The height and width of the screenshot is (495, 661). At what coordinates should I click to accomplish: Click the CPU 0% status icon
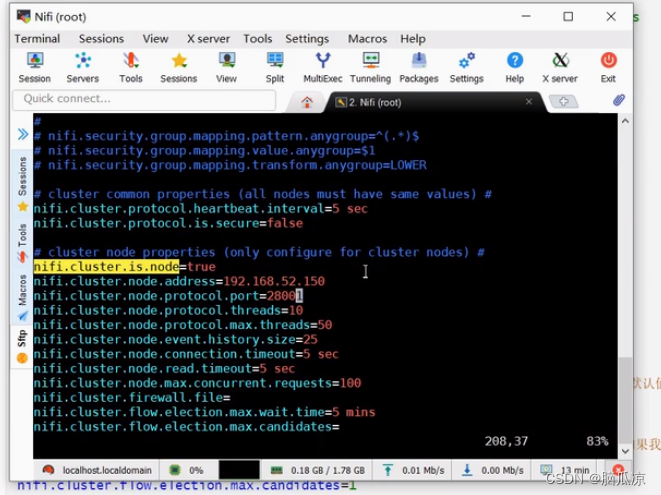click(x=175, y=470)
